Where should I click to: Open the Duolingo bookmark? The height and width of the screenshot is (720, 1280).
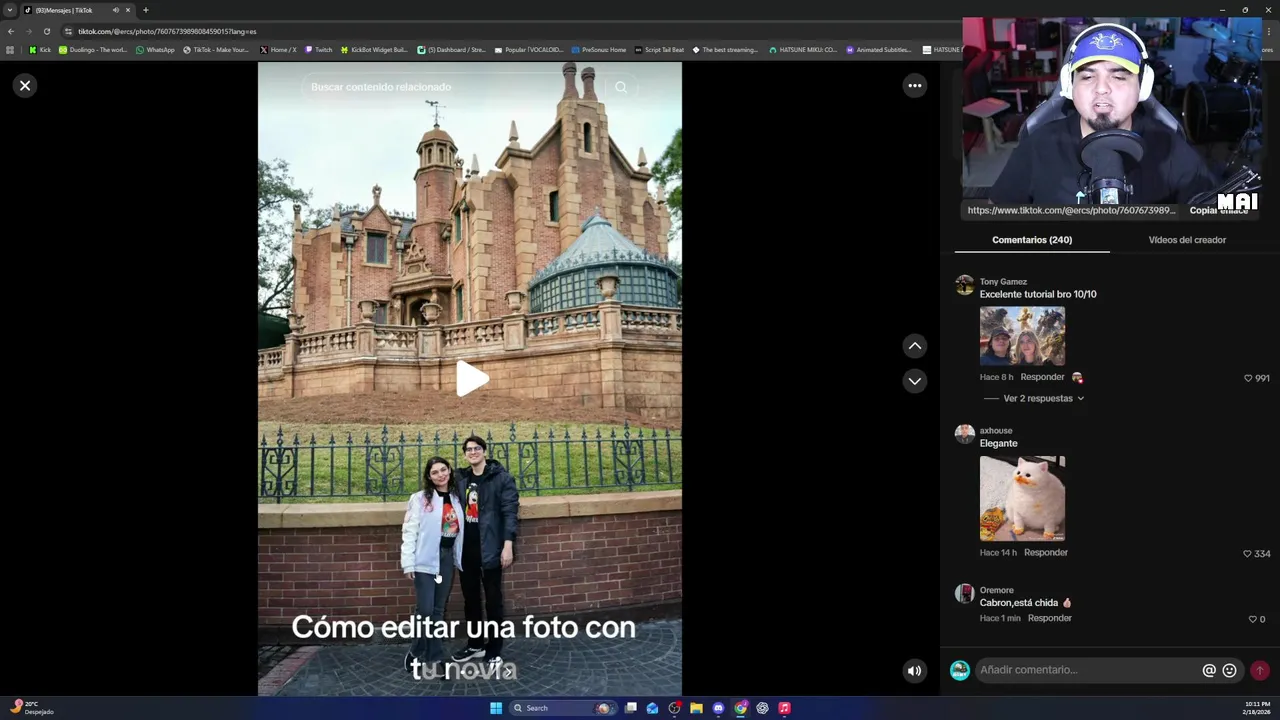click(x=93, y=49)
